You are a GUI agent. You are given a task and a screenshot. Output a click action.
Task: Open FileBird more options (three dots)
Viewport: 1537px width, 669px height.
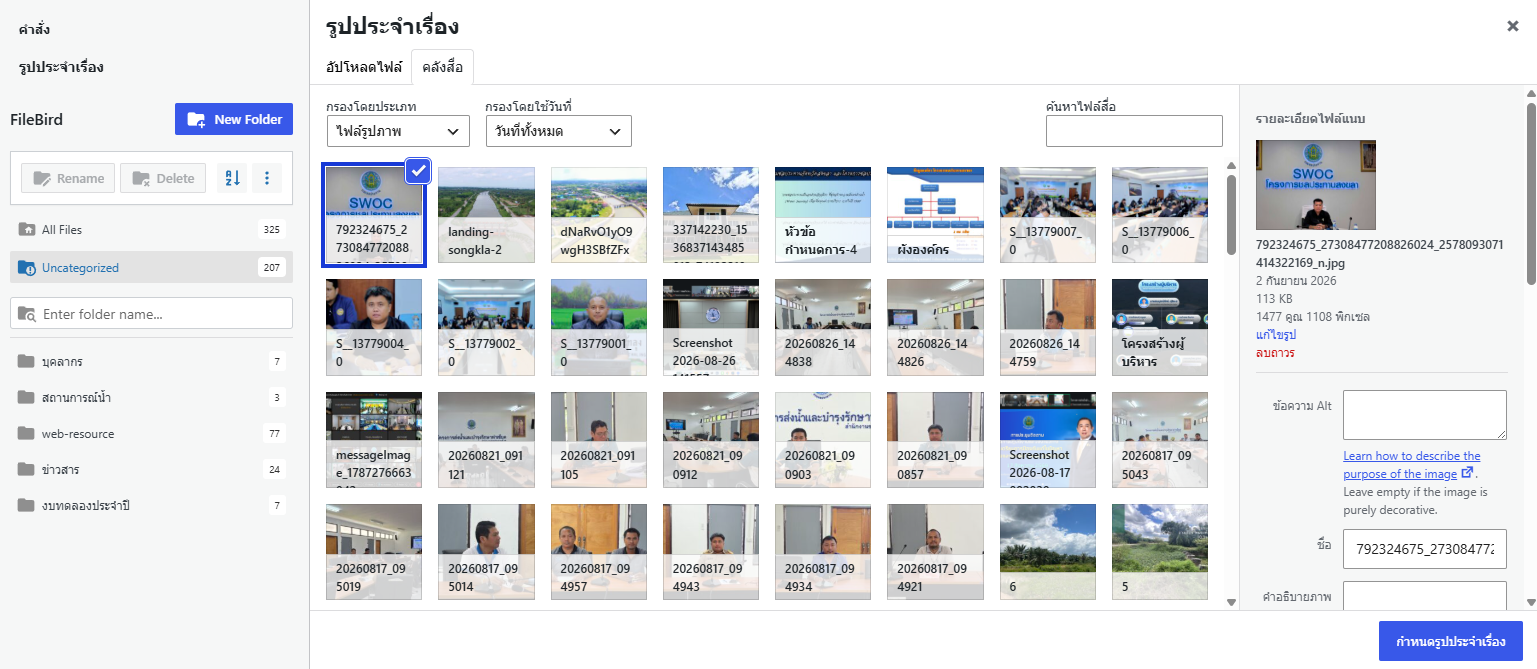click(x=267, y=178)
